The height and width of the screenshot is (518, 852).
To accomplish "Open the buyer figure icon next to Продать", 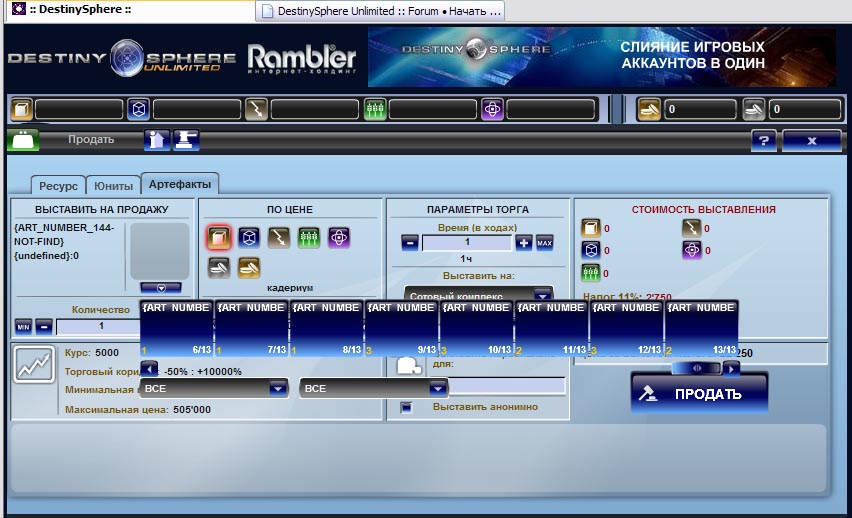I will (x=156, y=140).
